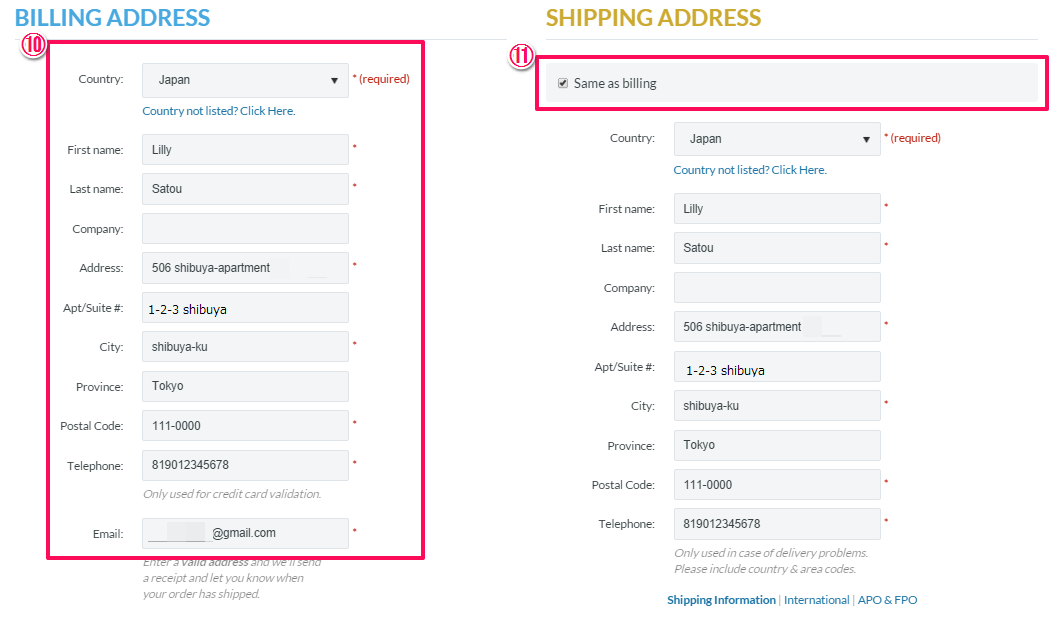The image size is (1064, 617).
Task: Click the billing City field
Action: point(245,347)
